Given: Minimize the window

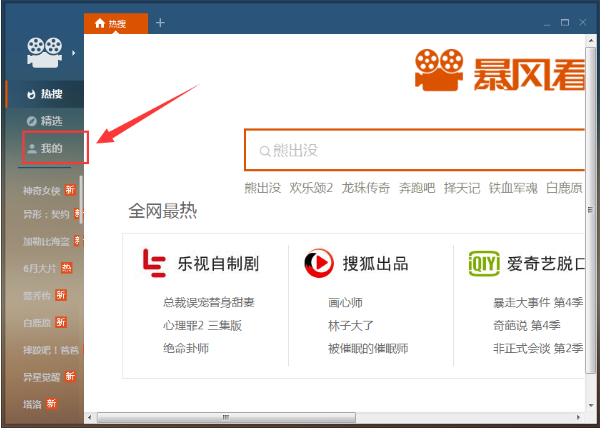Looking at the screenshot, I should pyautogui.click(x=547, y=23).
